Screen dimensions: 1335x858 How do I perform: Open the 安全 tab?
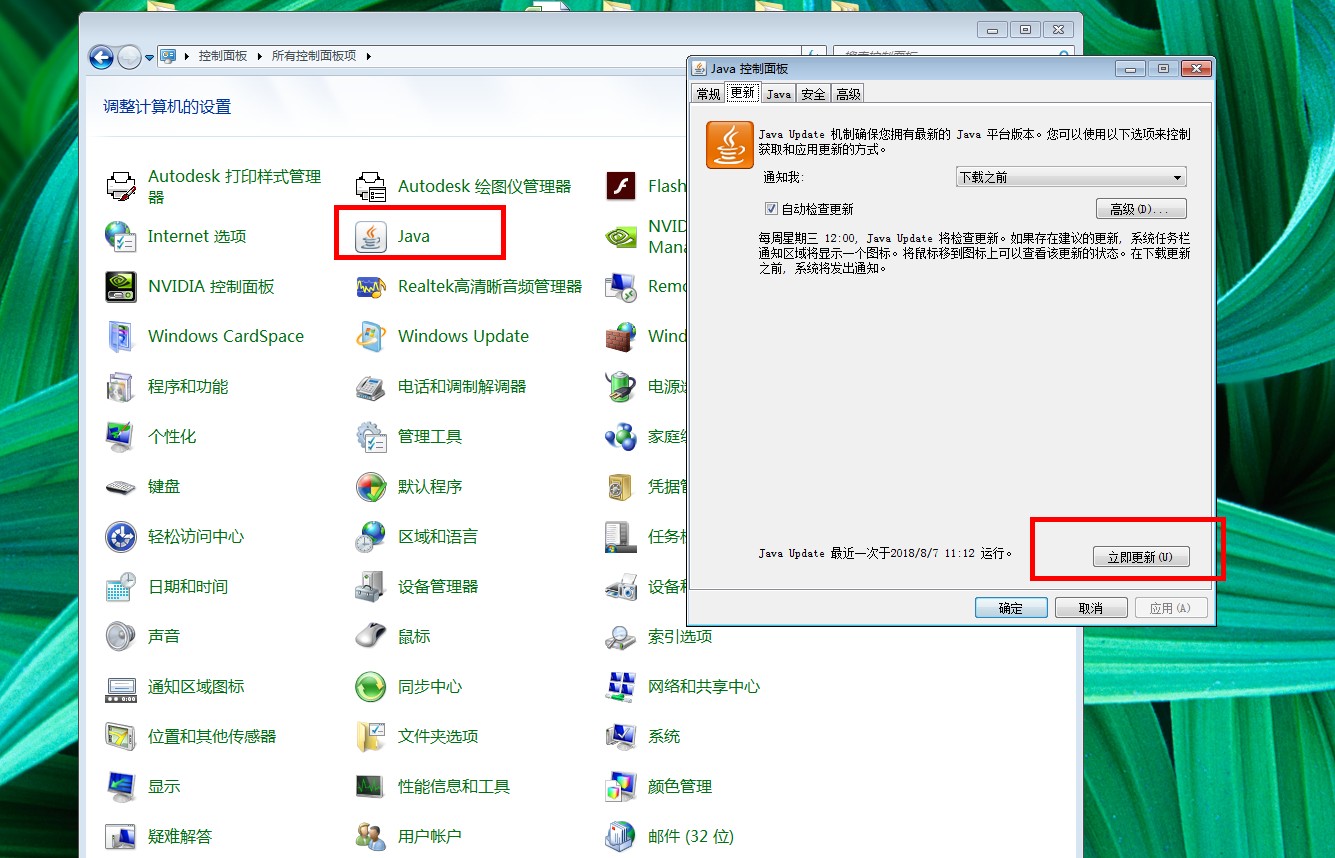pyautogui.click(x=814, y=94)
